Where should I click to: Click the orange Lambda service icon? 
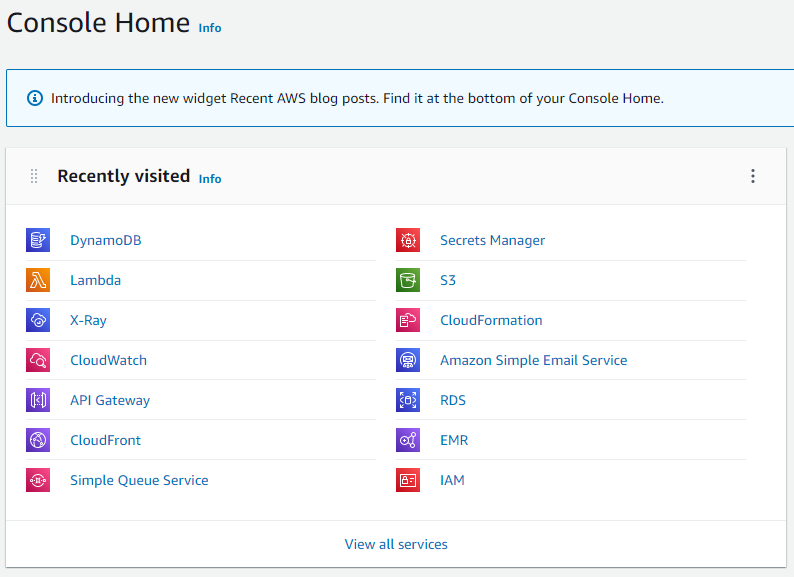coord(37,280)
